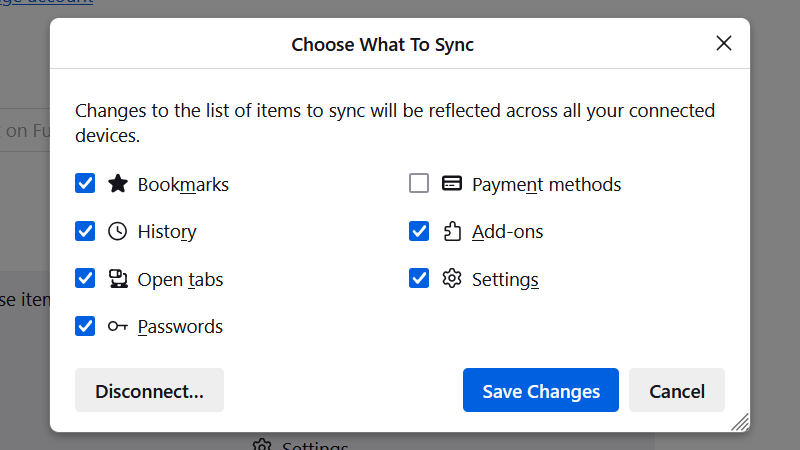Click the Add-ons puzzle piece icon
The height and width of the screenshot is (450, 800).
(452, 231)
